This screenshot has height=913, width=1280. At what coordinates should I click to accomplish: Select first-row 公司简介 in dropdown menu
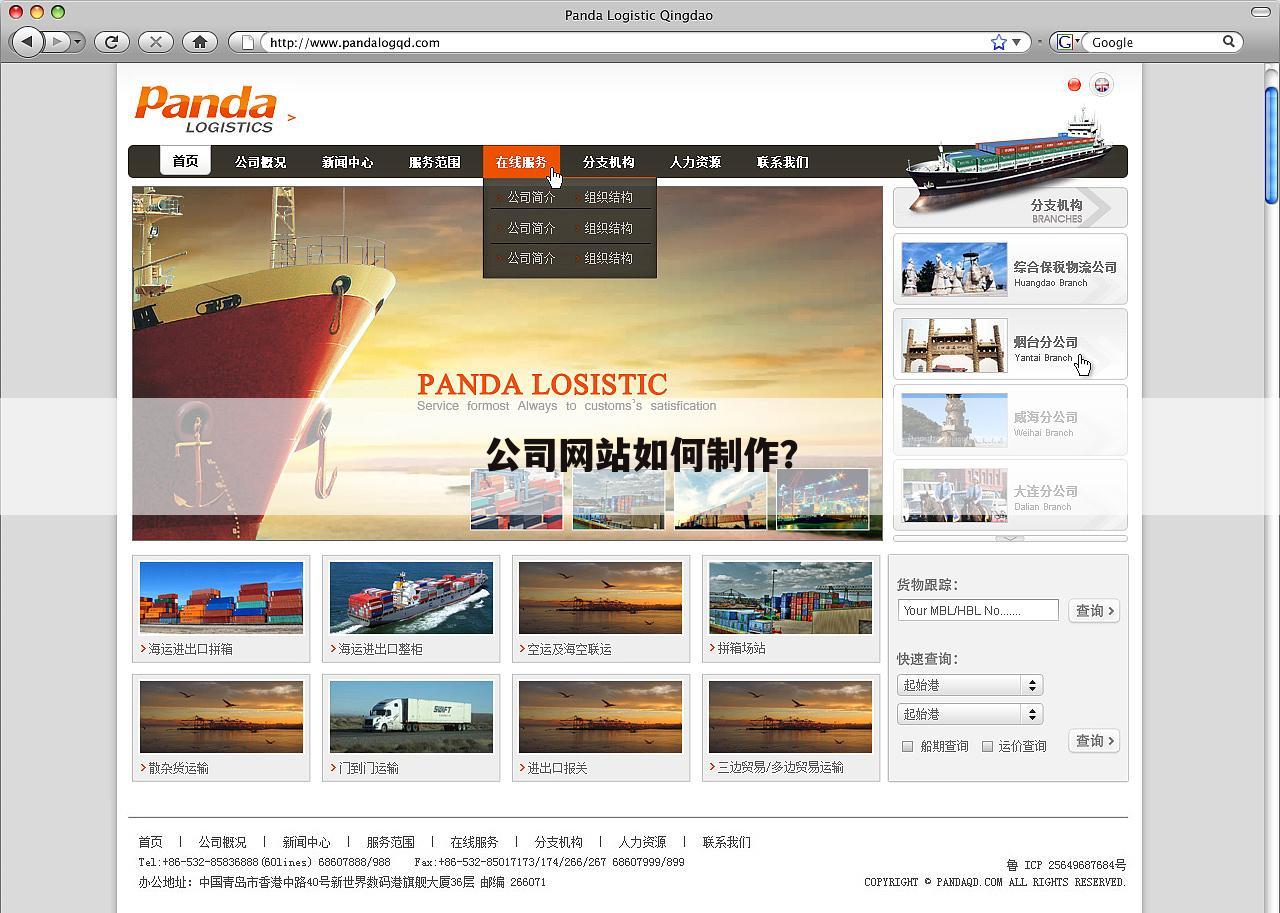click(x=531, y=197)
